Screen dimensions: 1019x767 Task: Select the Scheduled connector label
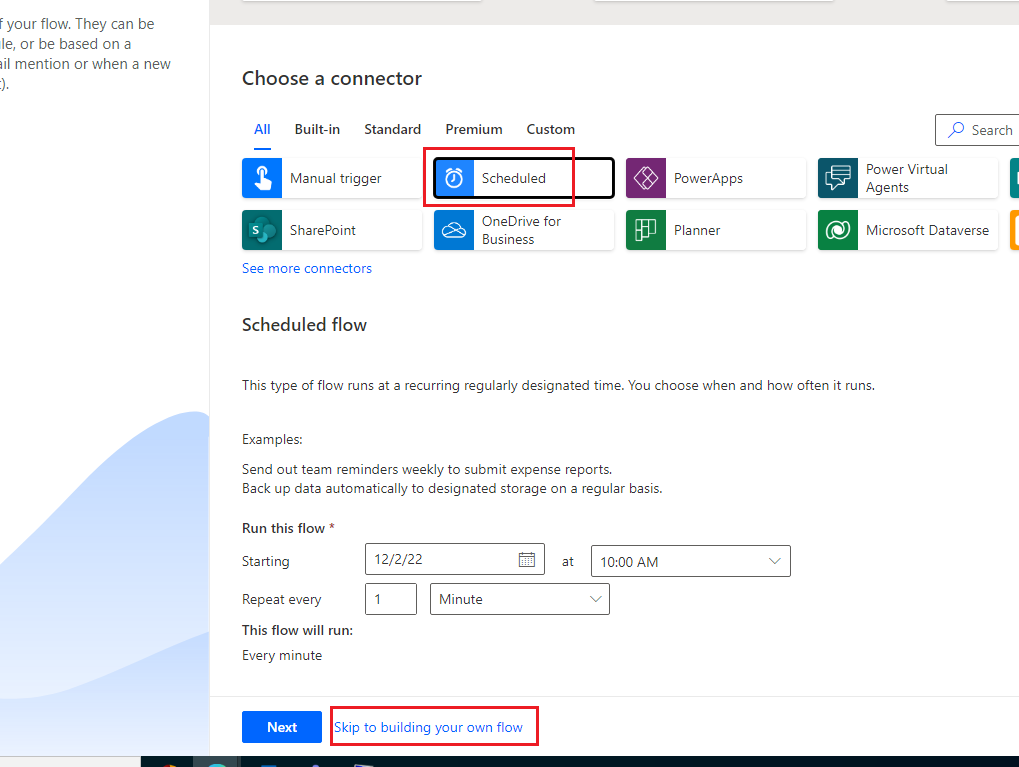click(513, 178)
